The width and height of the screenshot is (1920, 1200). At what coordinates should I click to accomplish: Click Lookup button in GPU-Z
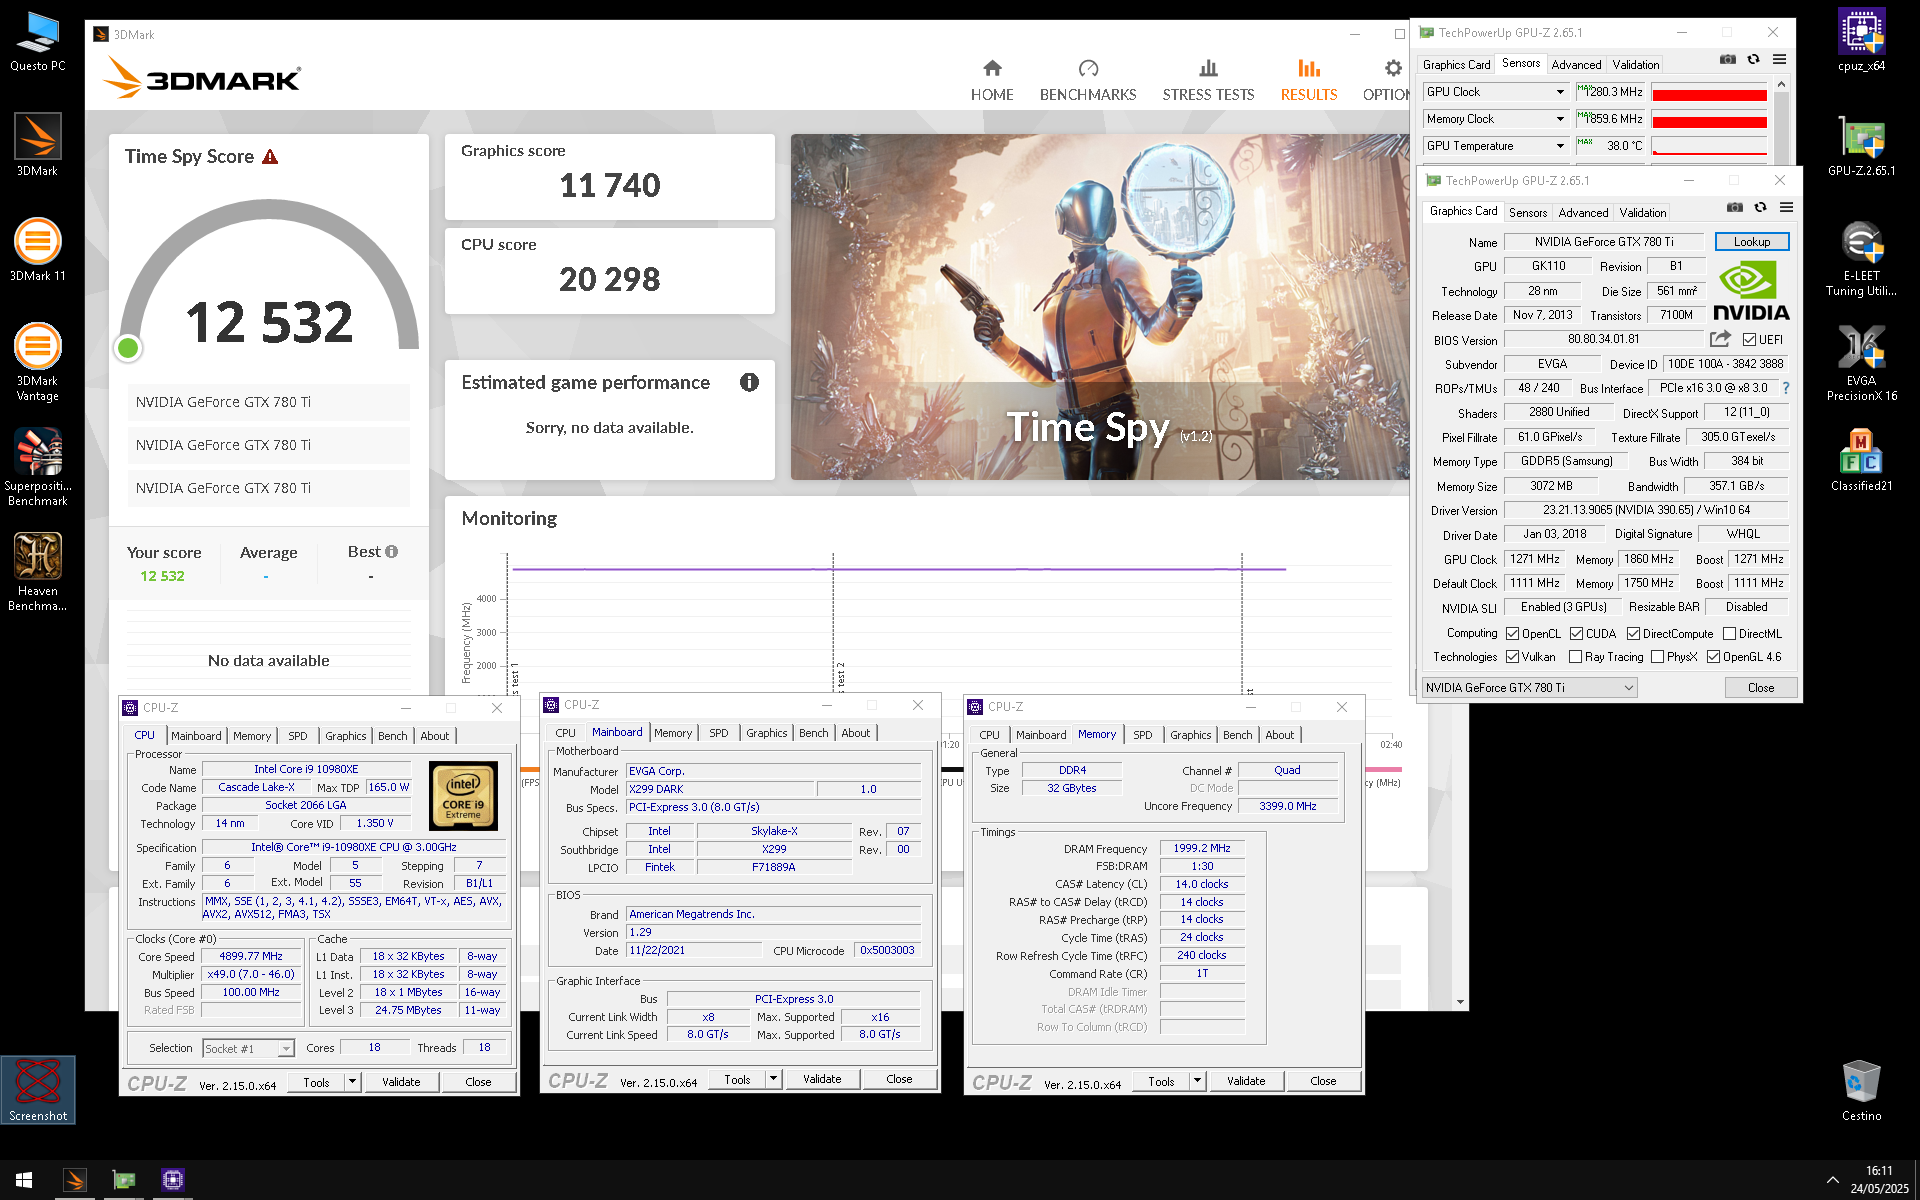pos(1751,242)
